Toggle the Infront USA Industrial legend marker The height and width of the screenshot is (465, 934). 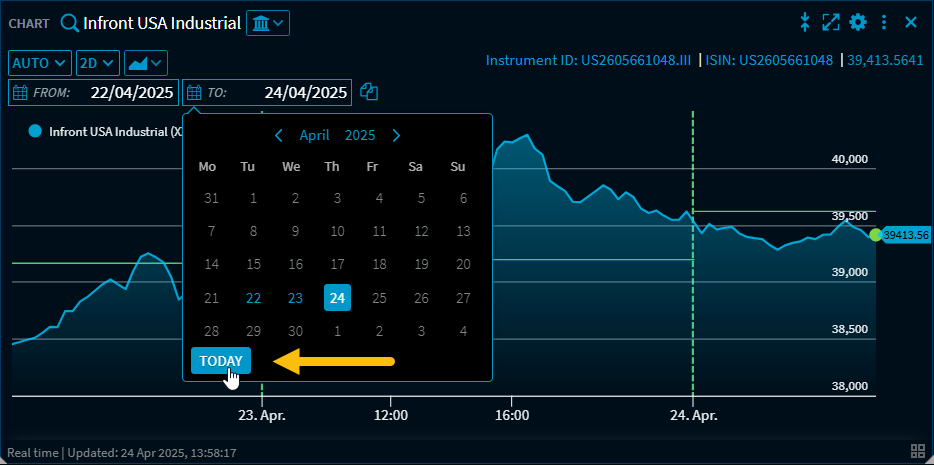(x=35, y=131)
